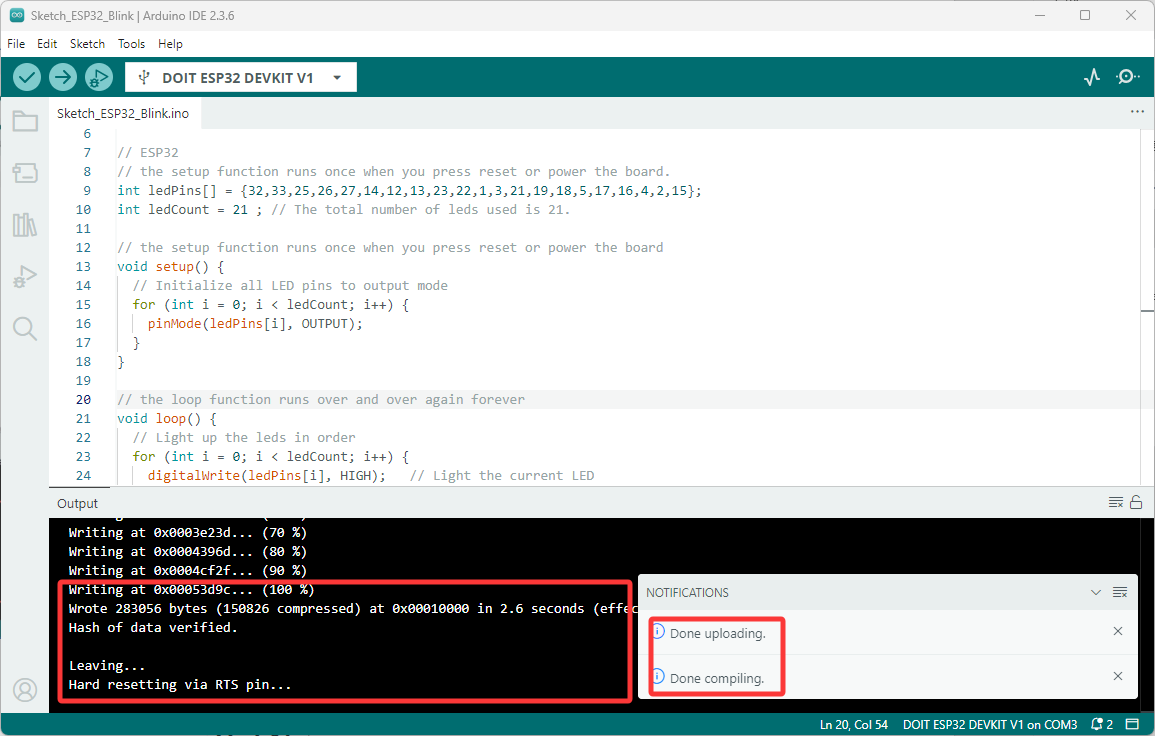Click the Upload arrow button
Image resolution: width=1155 pixels, height=736 pixels.
(x=63, y=77)
